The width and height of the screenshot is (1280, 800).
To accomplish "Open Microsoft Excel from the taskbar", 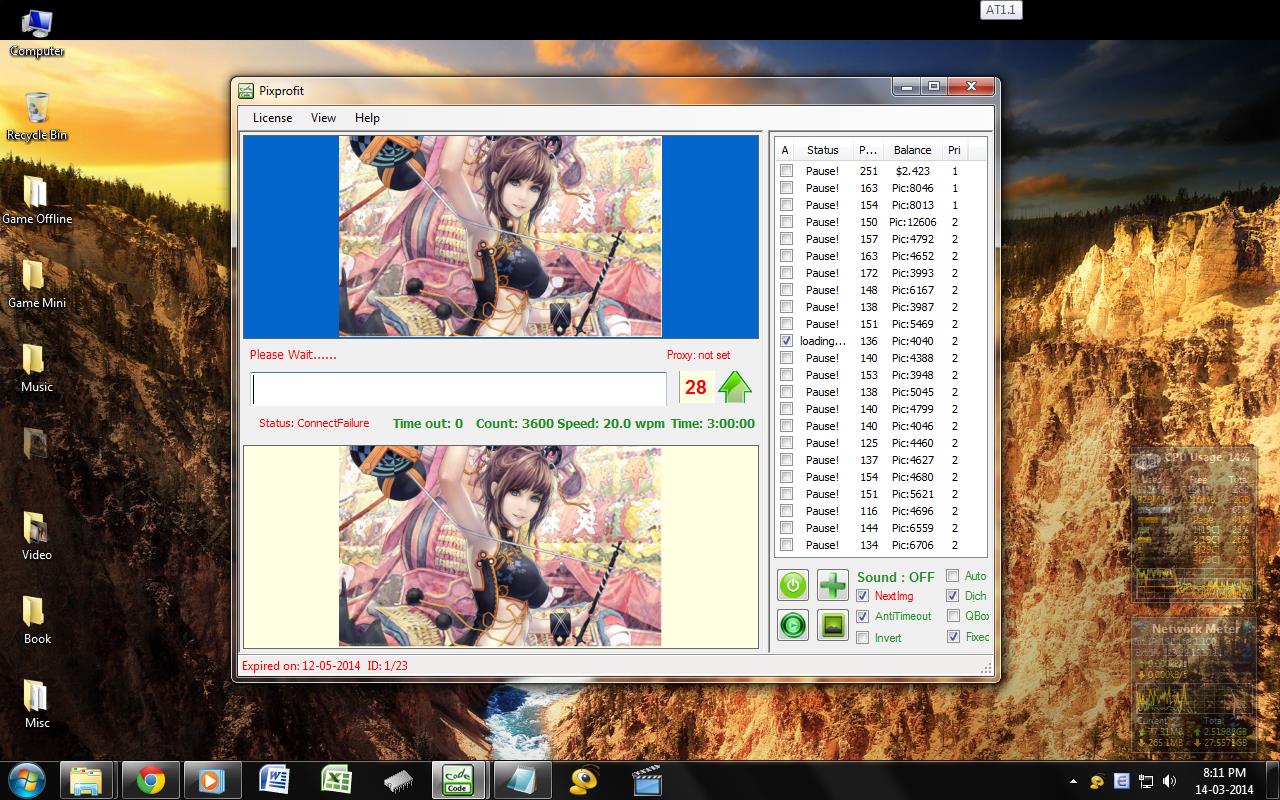I will 335,780.
